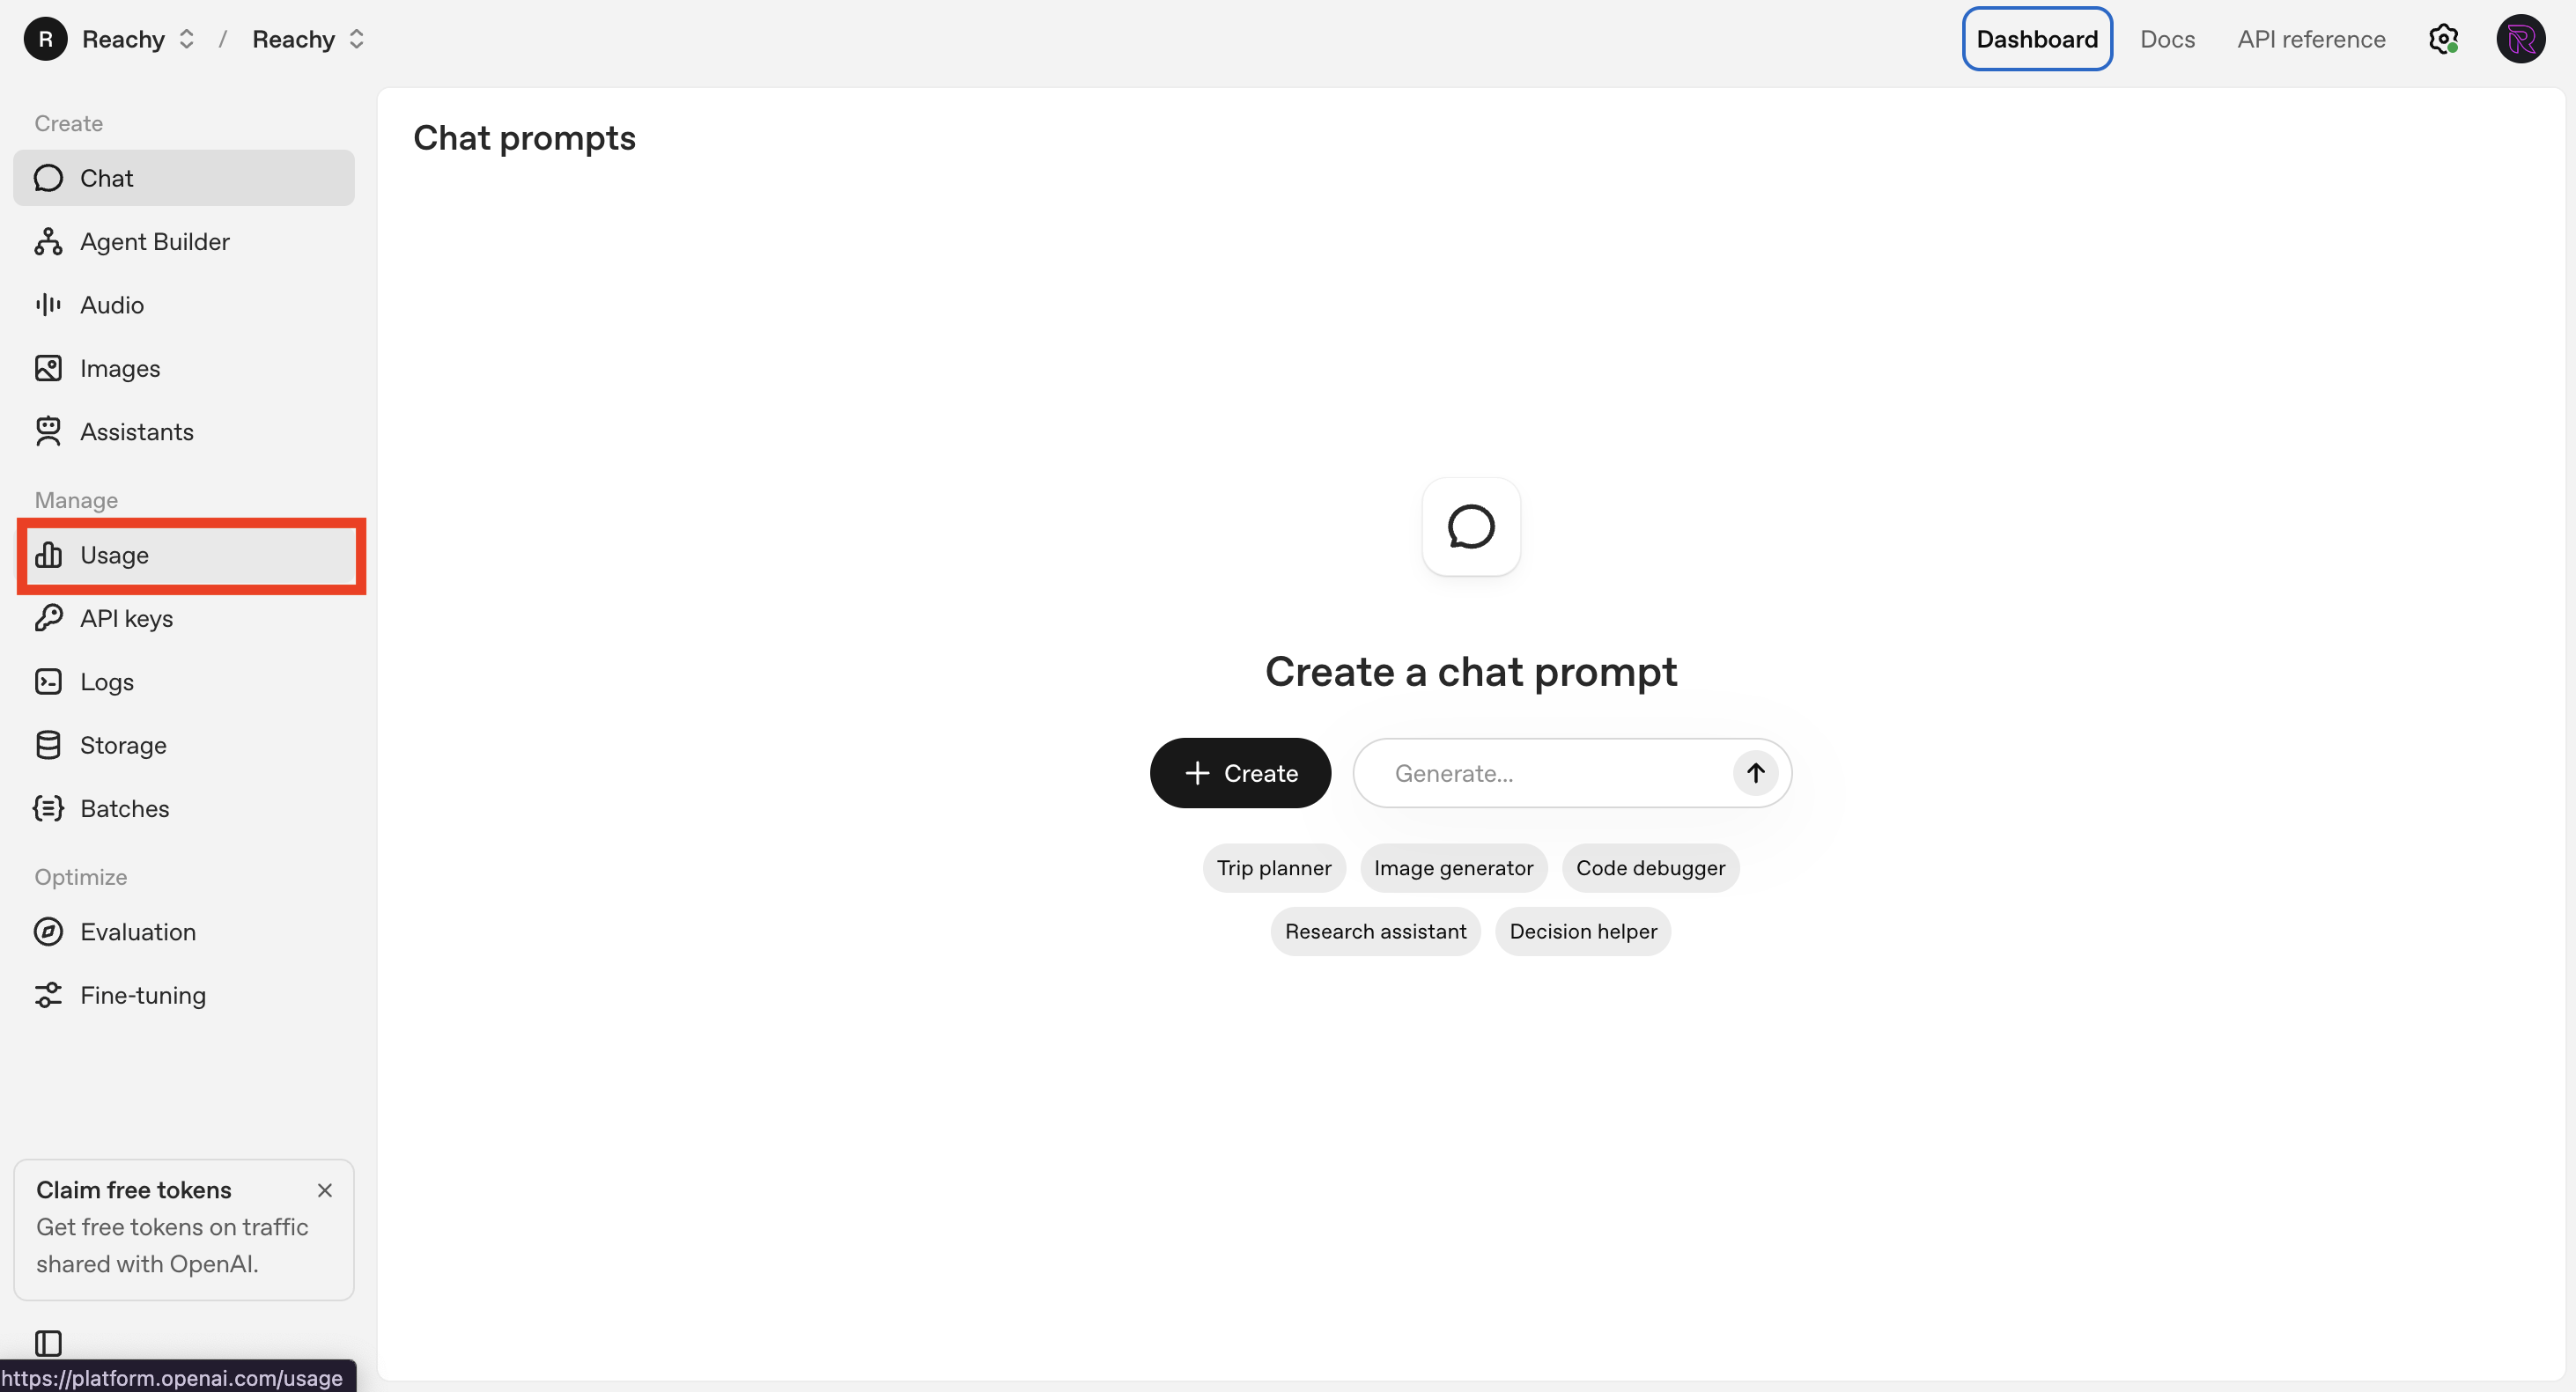Open Images from the sidebar
This screenshot has width=2576, height=1392.
119,369
